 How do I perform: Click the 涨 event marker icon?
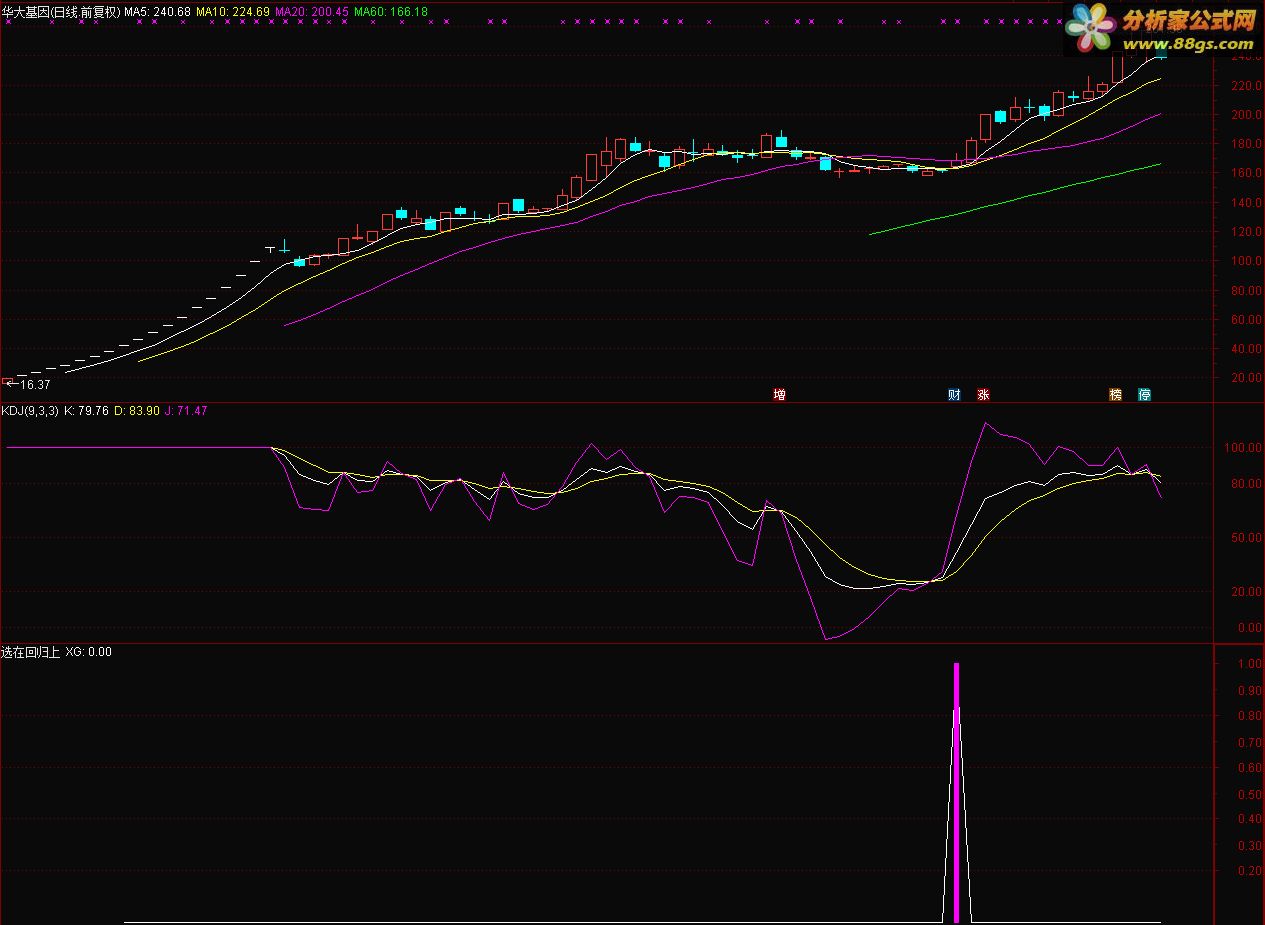pos(983,395)
